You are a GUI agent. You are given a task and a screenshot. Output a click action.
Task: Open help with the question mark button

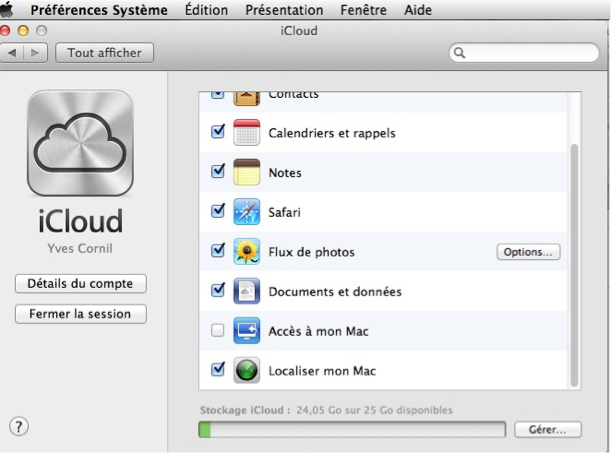coord(19,427)
